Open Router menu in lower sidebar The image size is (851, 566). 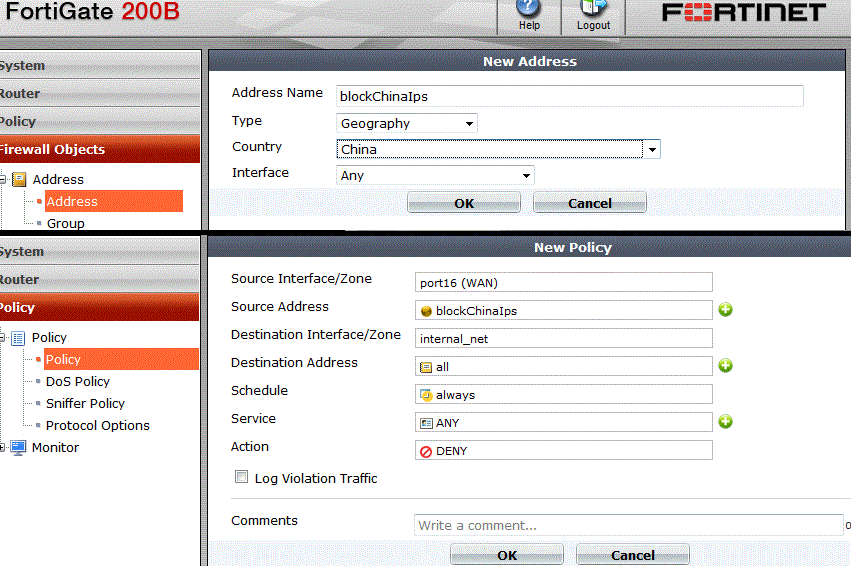pyautogui.click(x=99, y=279)
